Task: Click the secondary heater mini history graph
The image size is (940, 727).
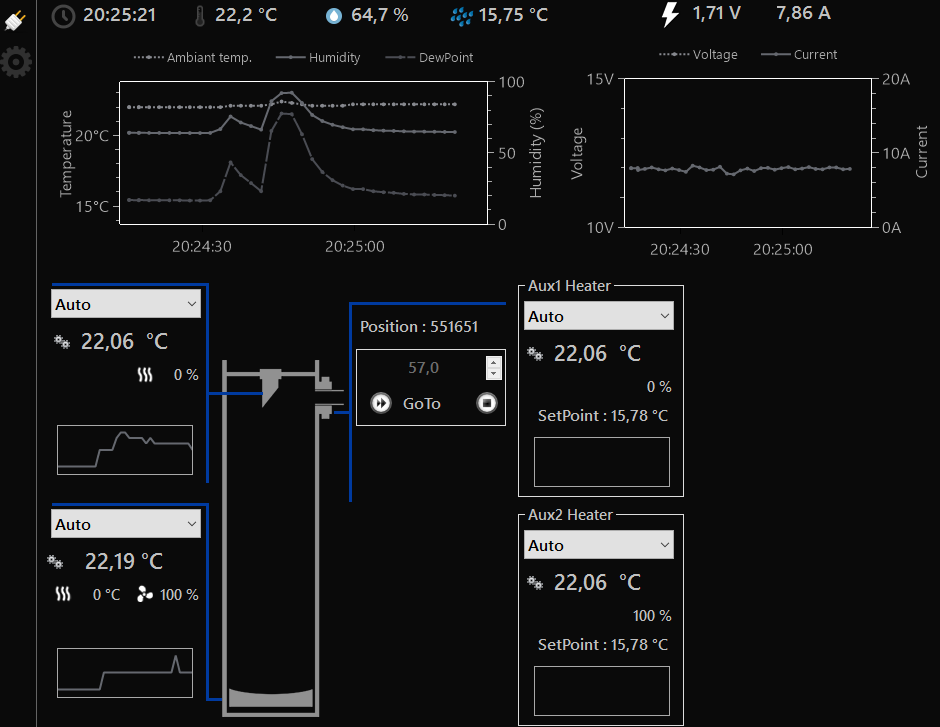Action: click(x=125, y=450)
